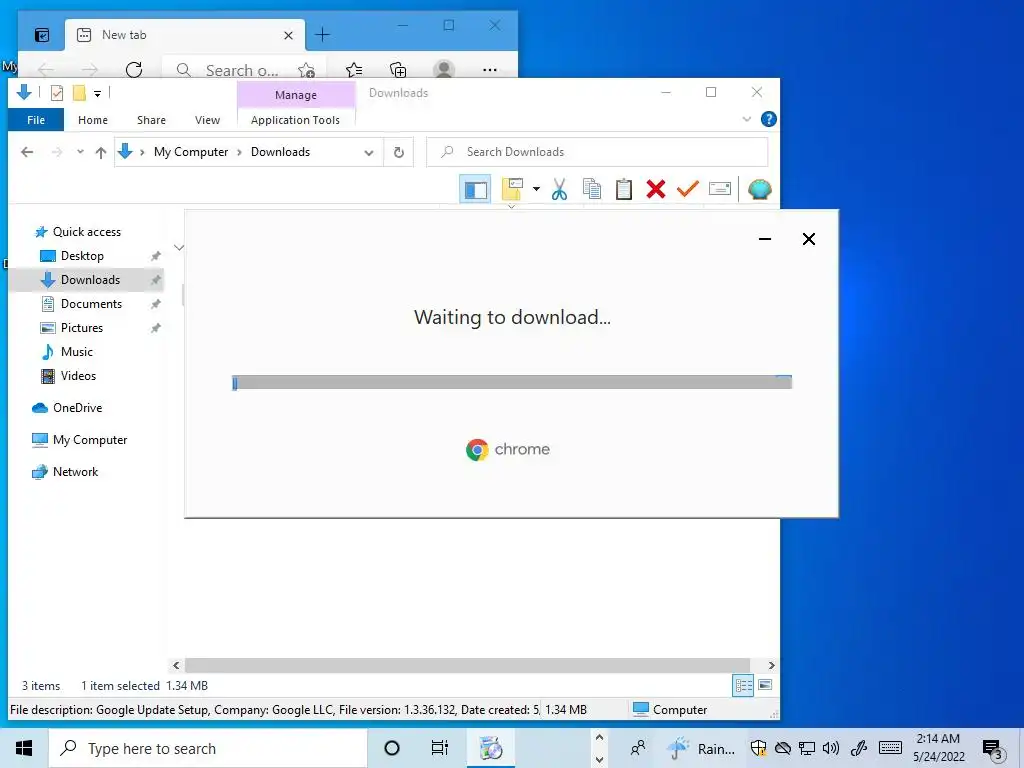Close the Edge New tab
The width and height of the screenshot is (1024, 768).
(x=288, y=35)
